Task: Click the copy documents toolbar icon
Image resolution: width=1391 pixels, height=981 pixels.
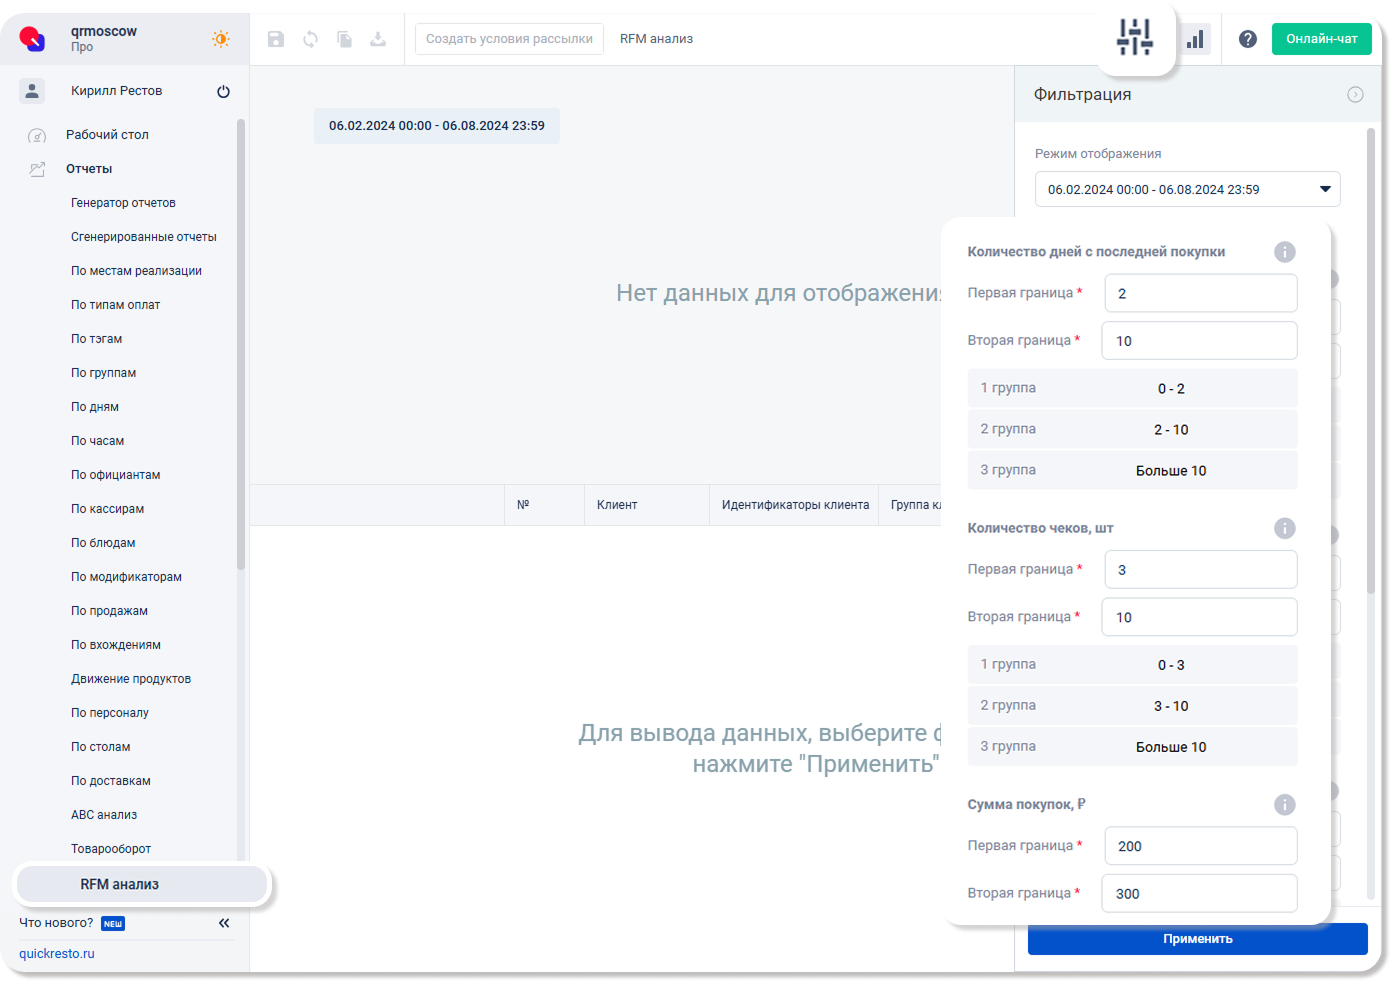Action: click(x=344, y=39)
